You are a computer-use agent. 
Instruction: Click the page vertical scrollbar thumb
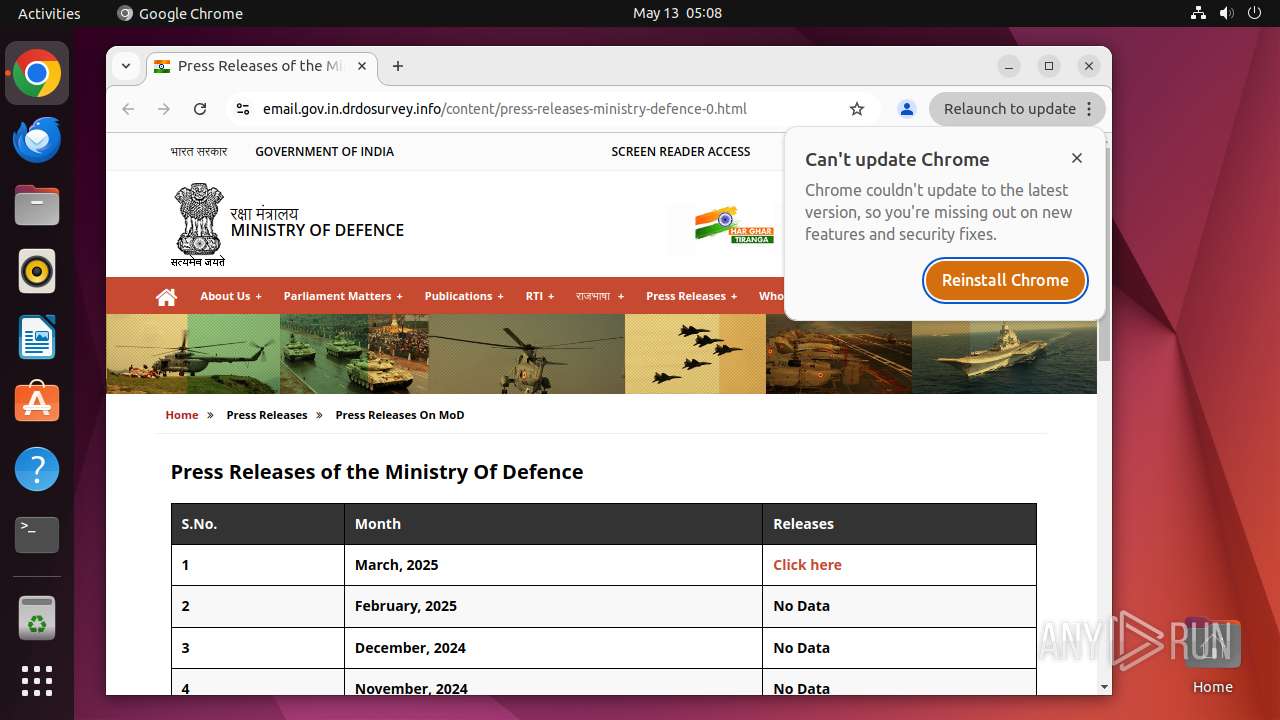click(1104, 253)
